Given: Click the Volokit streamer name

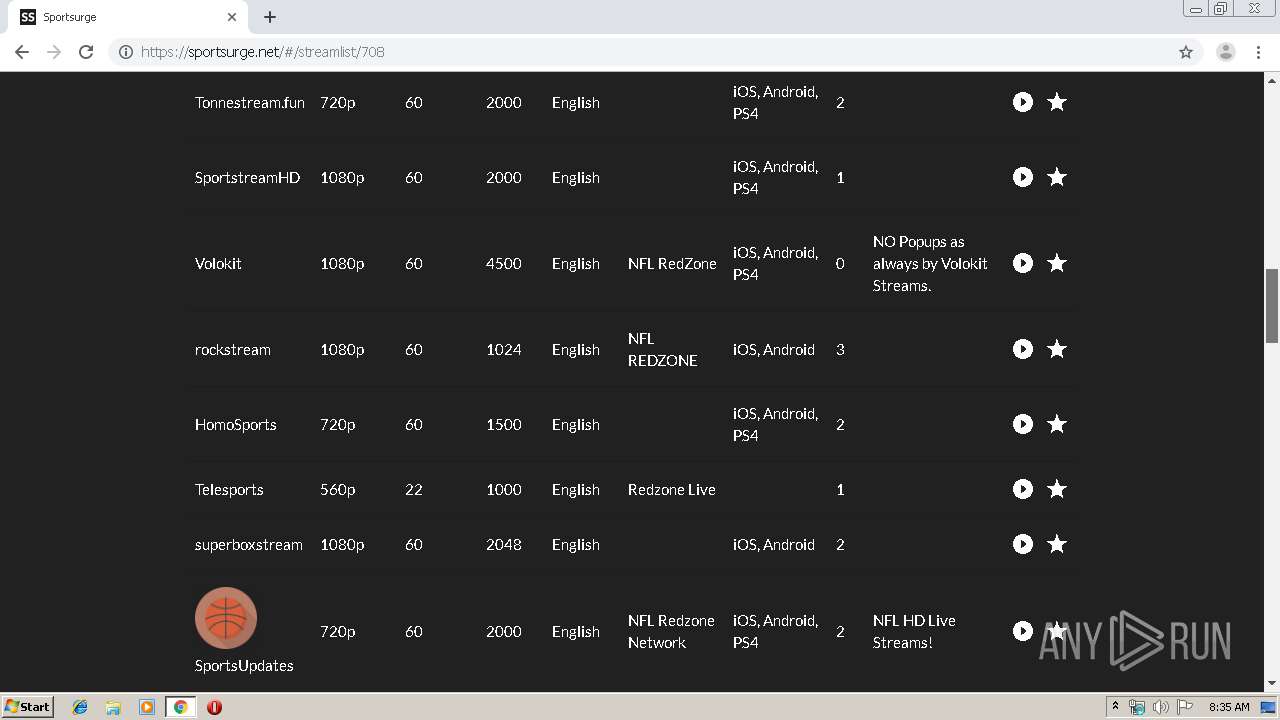Looking at the screenshot, I should [218, 263].
